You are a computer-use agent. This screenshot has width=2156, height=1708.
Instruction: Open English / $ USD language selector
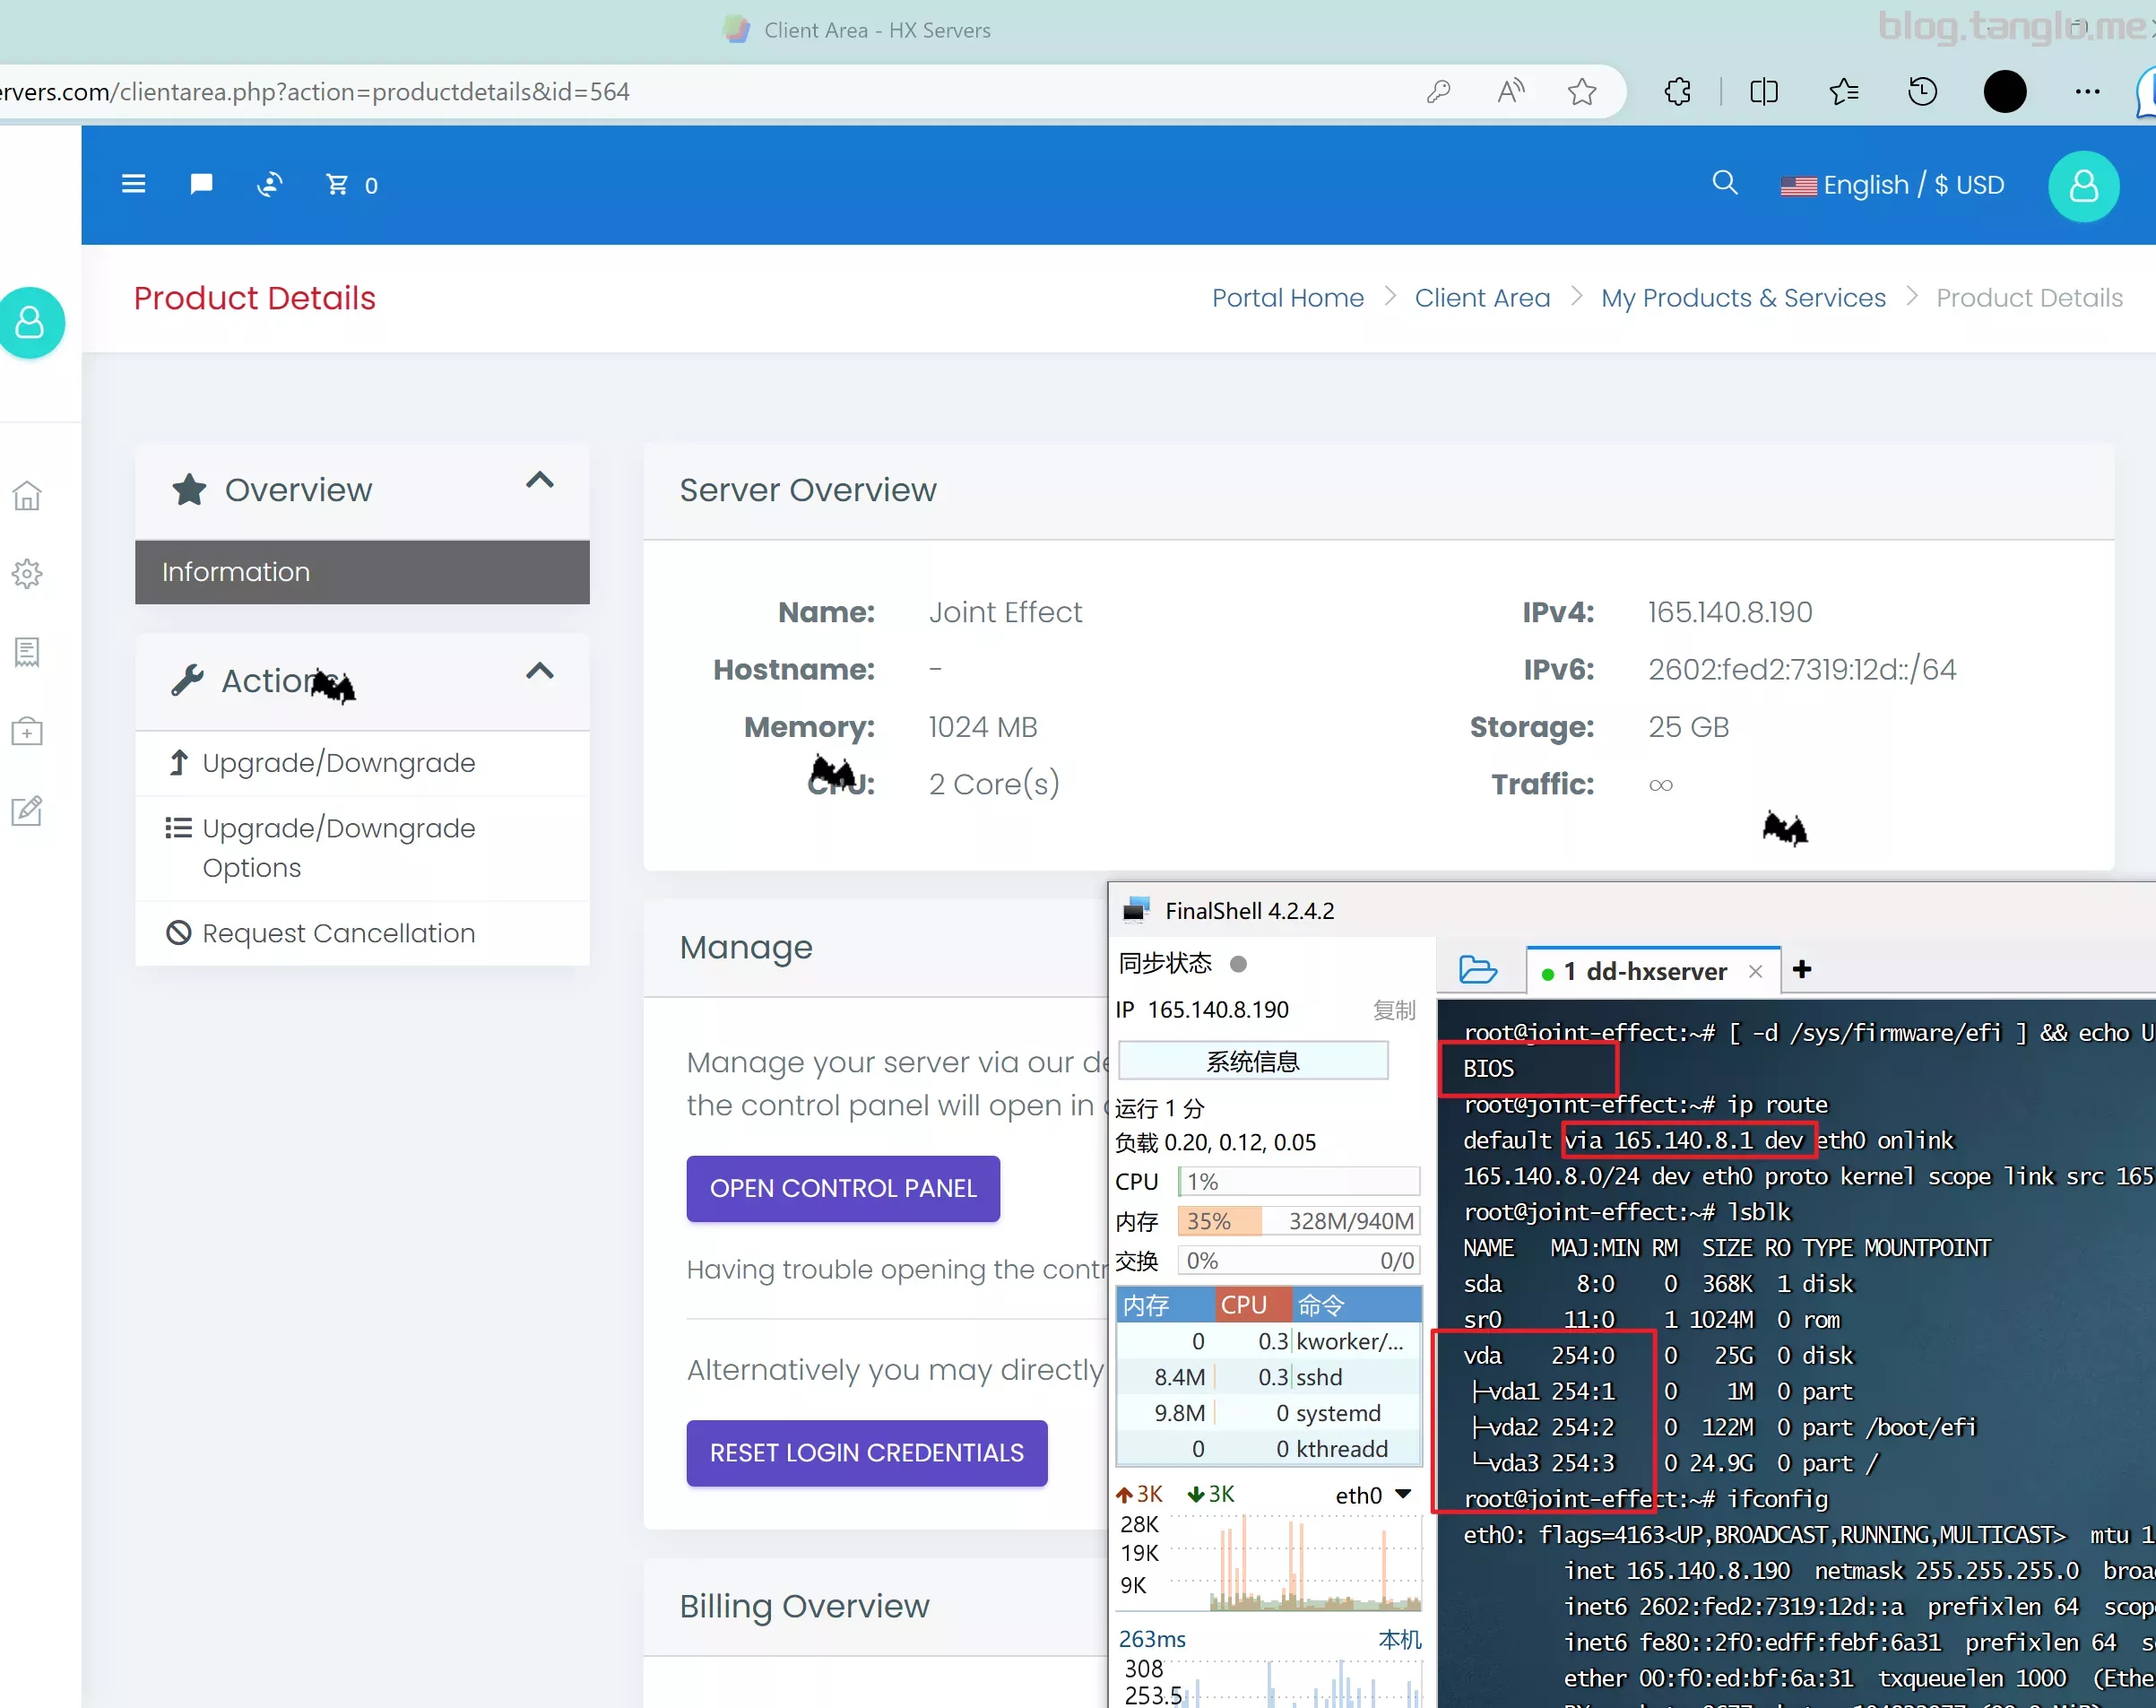1892,185
